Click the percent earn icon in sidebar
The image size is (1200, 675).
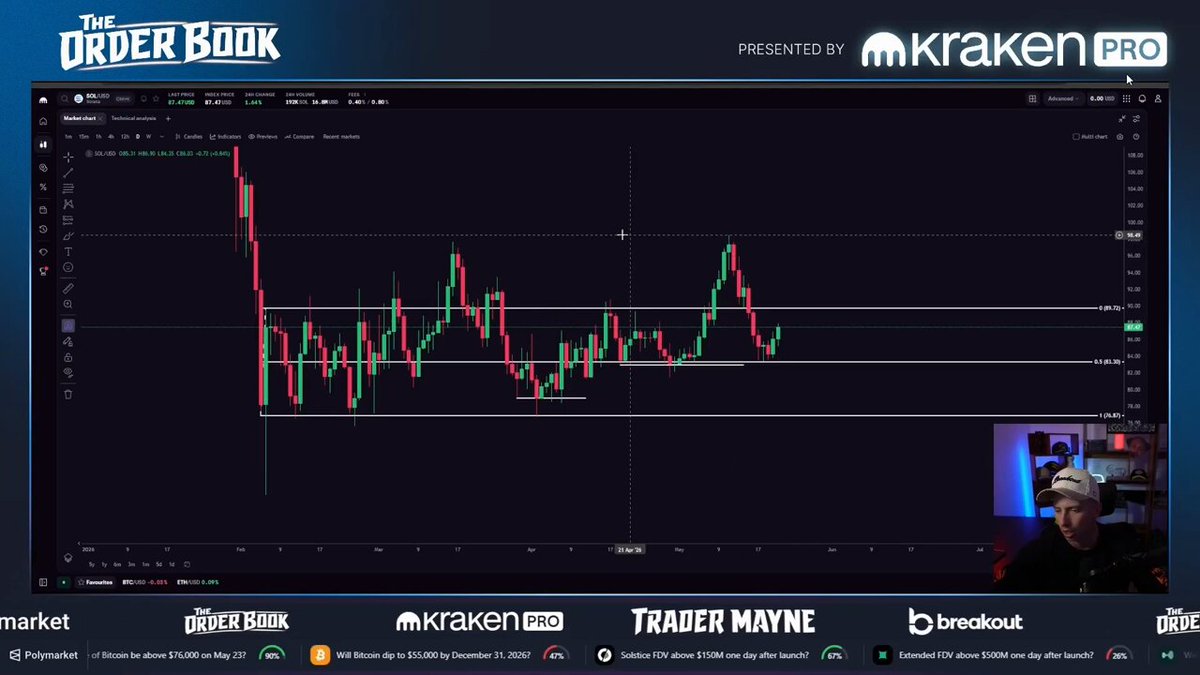coord(43,187)
